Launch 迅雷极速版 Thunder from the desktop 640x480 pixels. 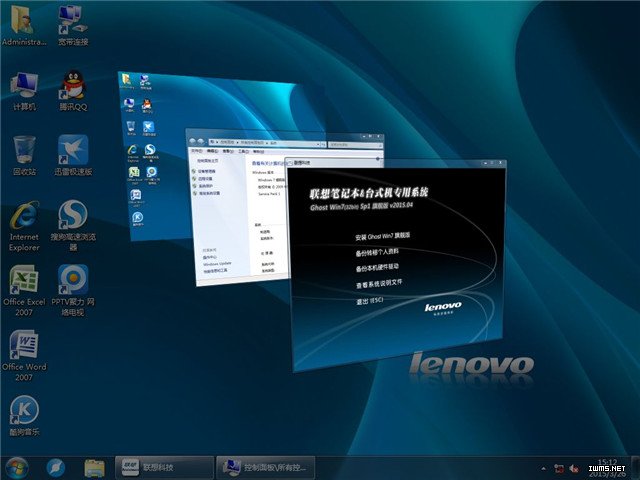click(x=73, y=156)
